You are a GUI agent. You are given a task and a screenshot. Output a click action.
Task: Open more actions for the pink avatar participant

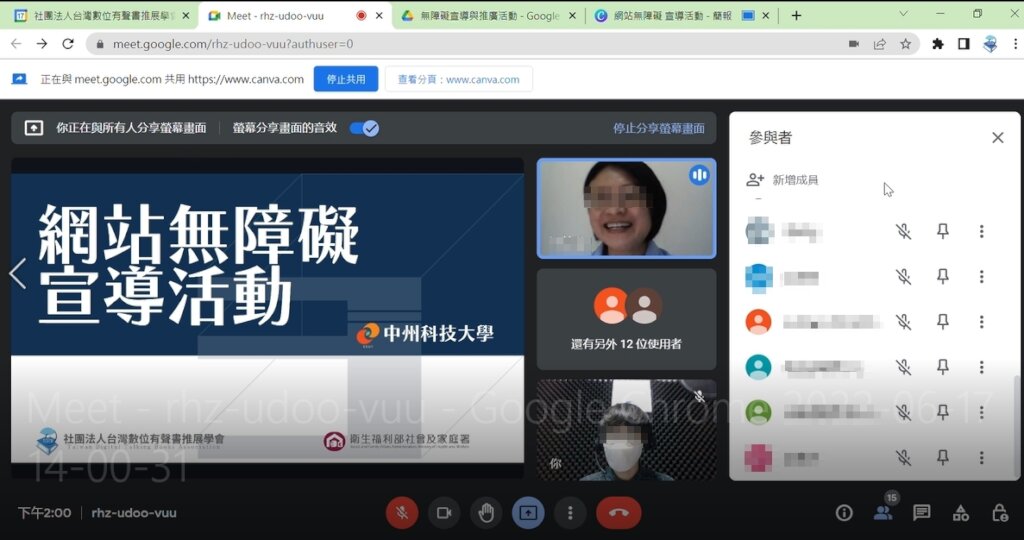click(981, 458)
